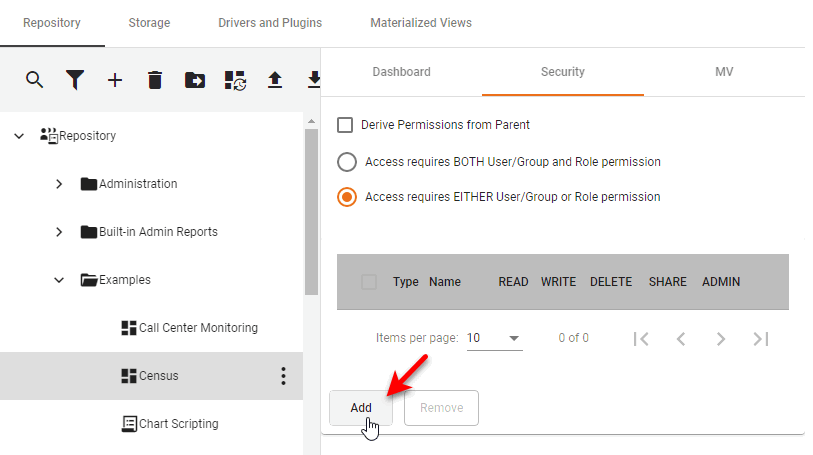This screenshot has height=455, width=813.
Task: Expand the Administration folder
Action: tap(59, 184)
